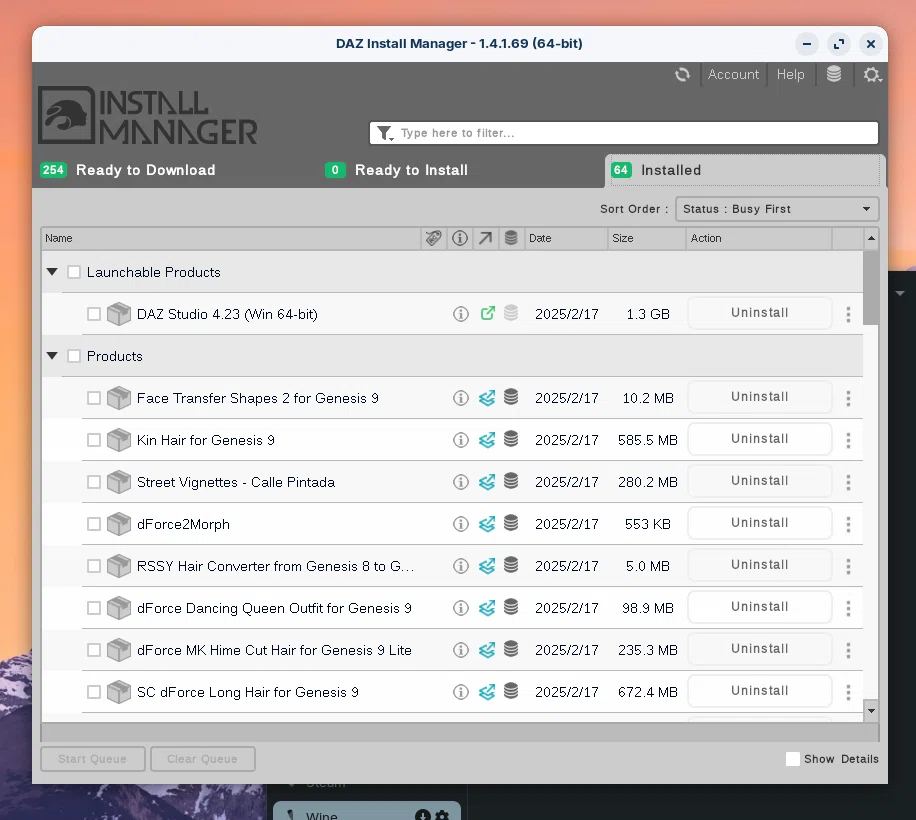Screen dimensions: 916x820
Task: Uninstall Kin Hair for Genesis 9
Action: [759, 439]
